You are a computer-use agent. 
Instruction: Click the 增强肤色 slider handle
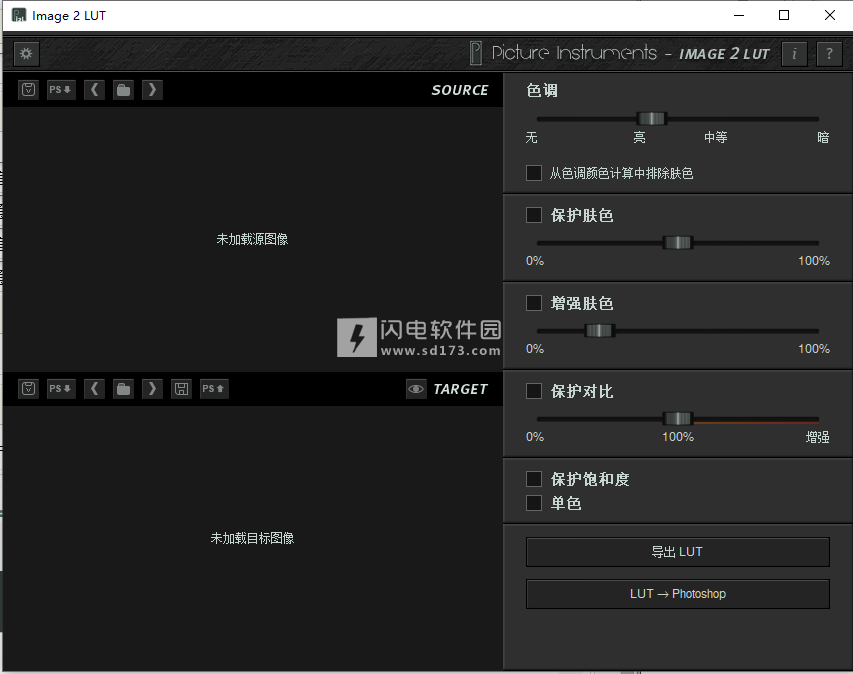tap(599, 330)
